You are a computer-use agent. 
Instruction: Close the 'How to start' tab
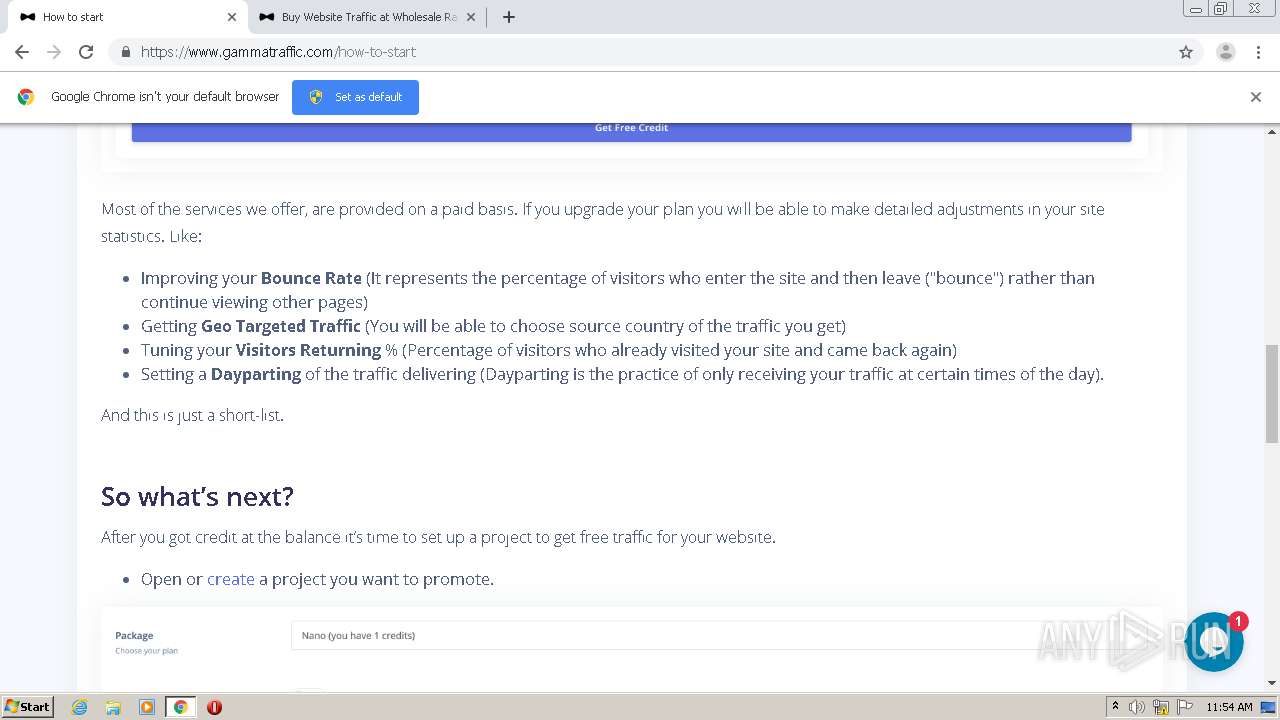(x=232, y=17)
